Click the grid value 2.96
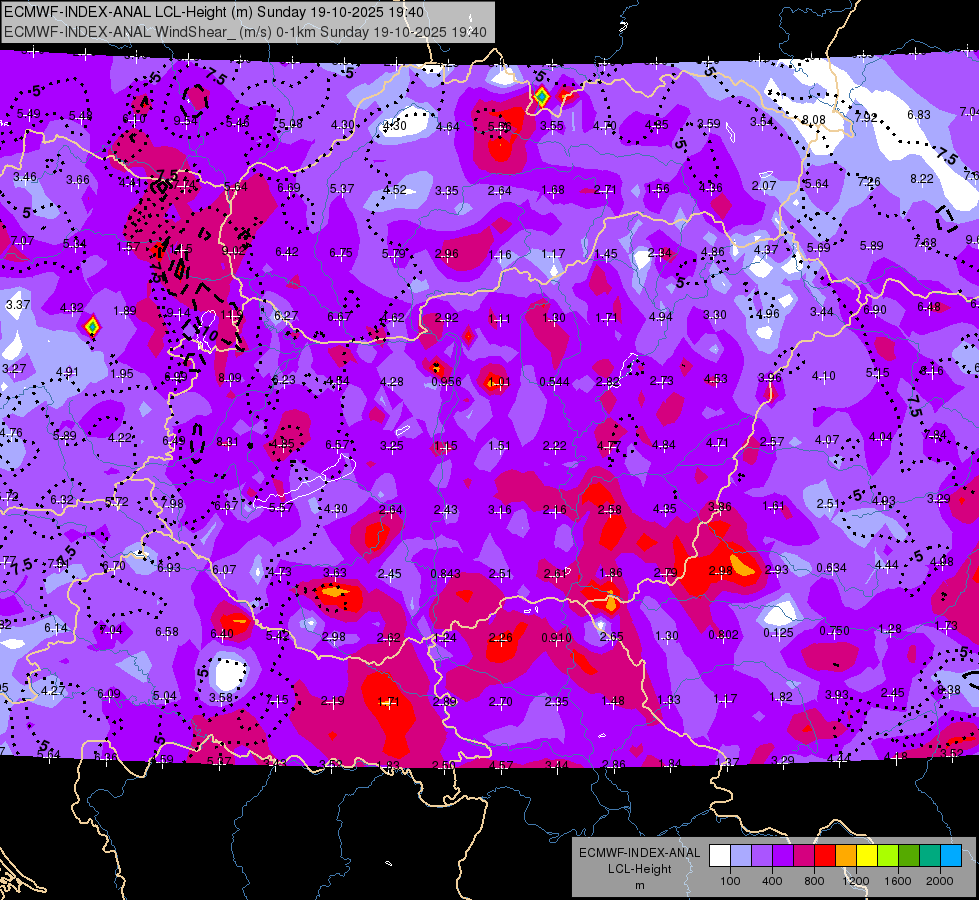The width and height of the screenshot is (979, 900). coord(446,254)
